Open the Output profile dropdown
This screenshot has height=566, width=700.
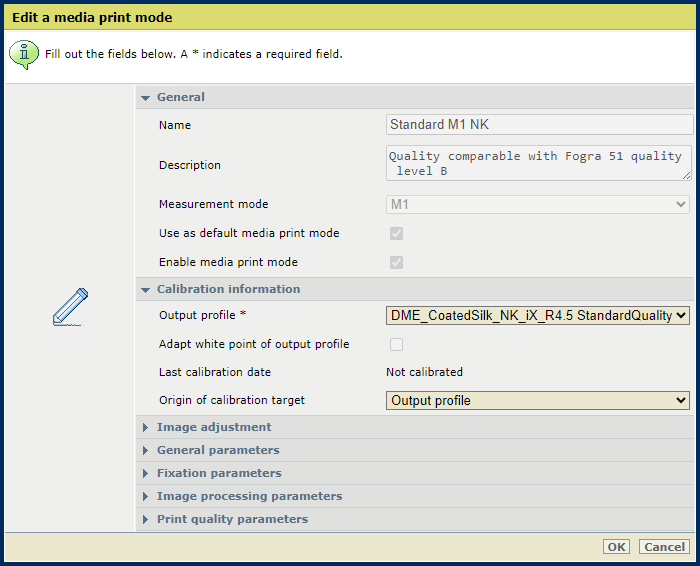pos(538,316)
